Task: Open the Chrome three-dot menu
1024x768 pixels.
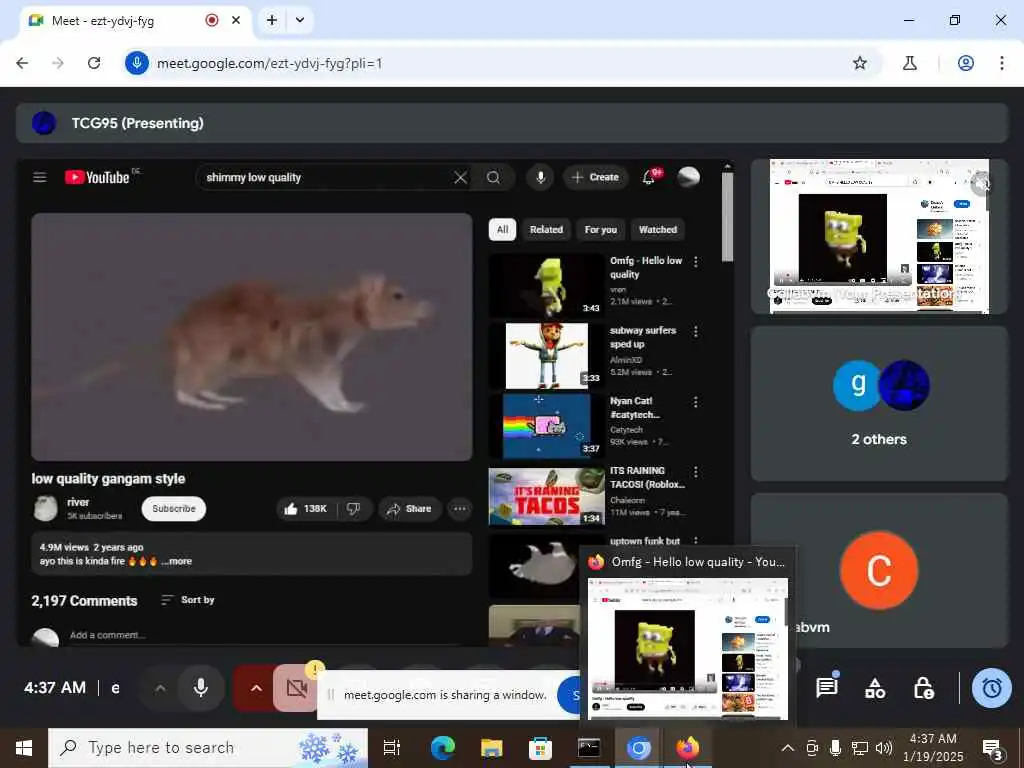Action: (1002, 63)
